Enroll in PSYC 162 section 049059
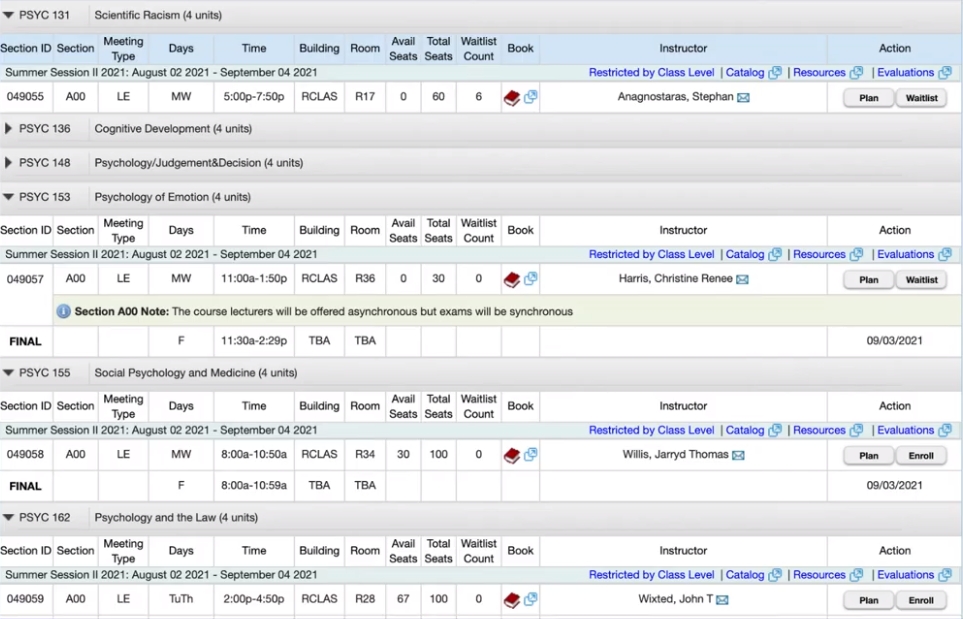 [x=921, y=600]
